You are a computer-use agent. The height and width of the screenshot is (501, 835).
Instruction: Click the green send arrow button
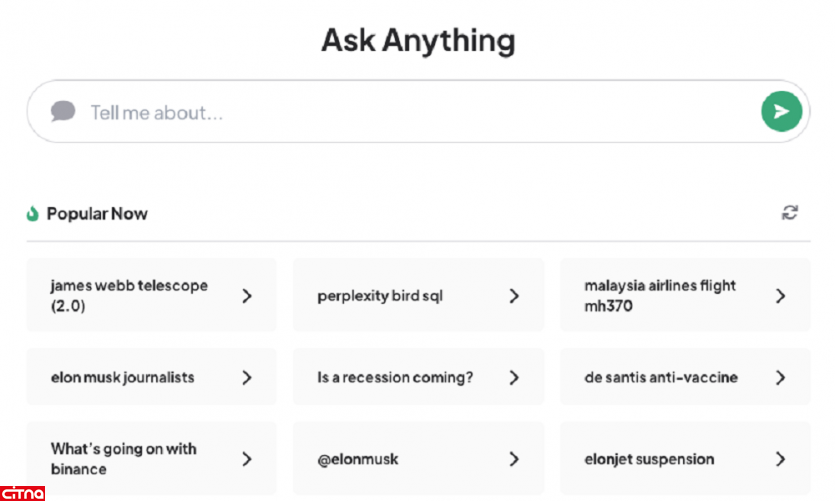tap(781, 112)
